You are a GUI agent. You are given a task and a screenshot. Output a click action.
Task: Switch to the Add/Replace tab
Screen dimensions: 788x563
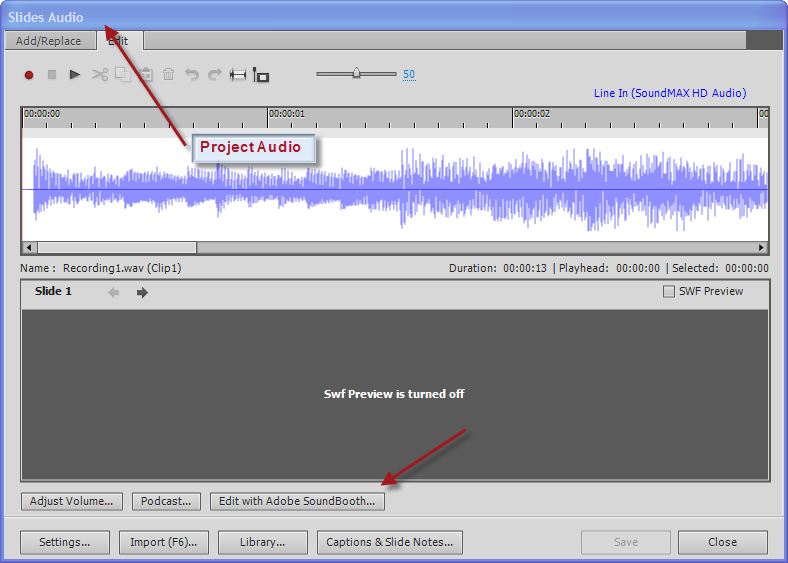[x=48, y=41]
